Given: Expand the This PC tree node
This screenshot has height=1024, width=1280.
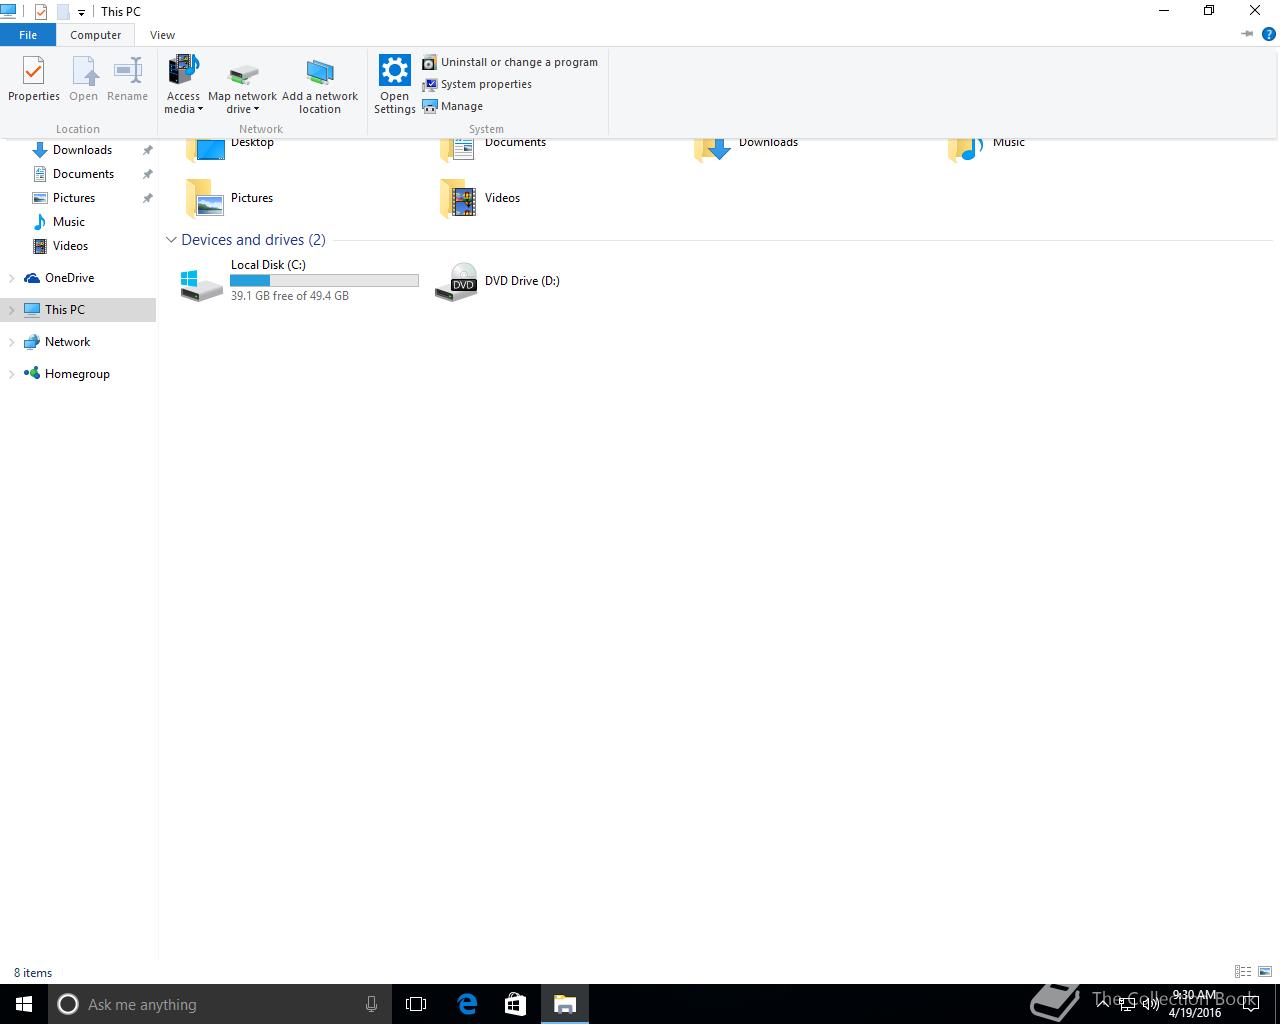Looking at the screenshot, I should 11,310.
